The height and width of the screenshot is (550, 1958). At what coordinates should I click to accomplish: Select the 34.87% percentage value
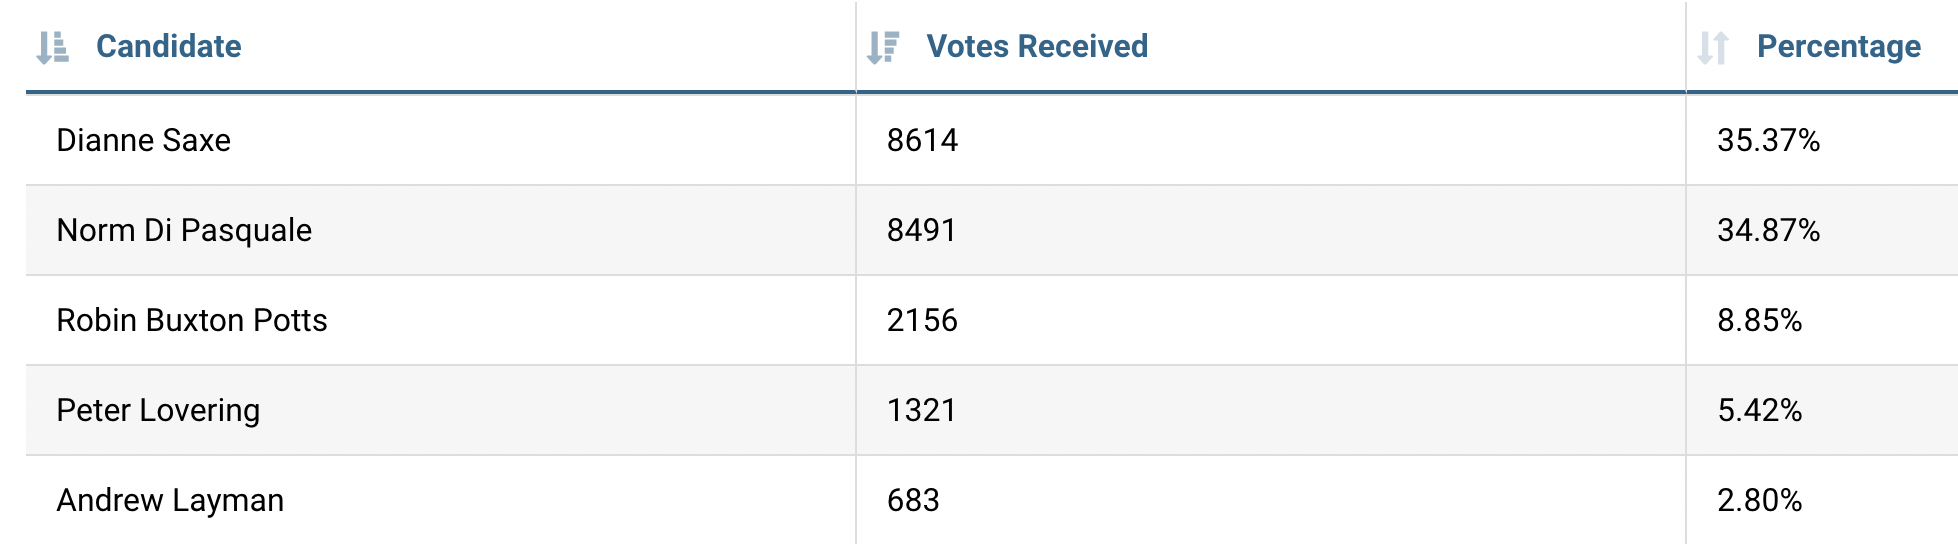1768,230
